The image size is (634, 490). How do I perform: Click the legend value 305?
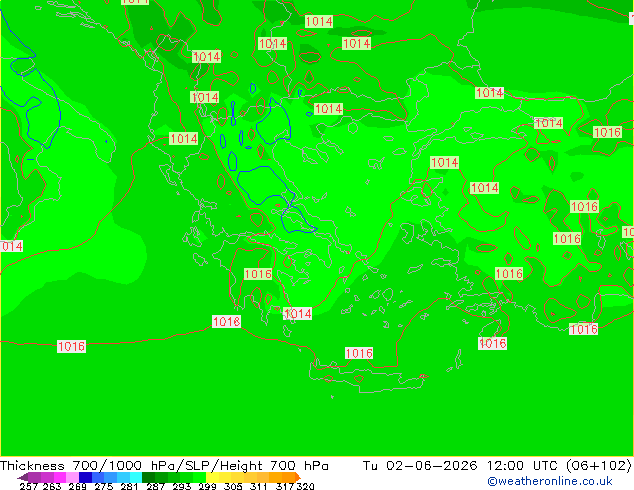tap(233, 486)
